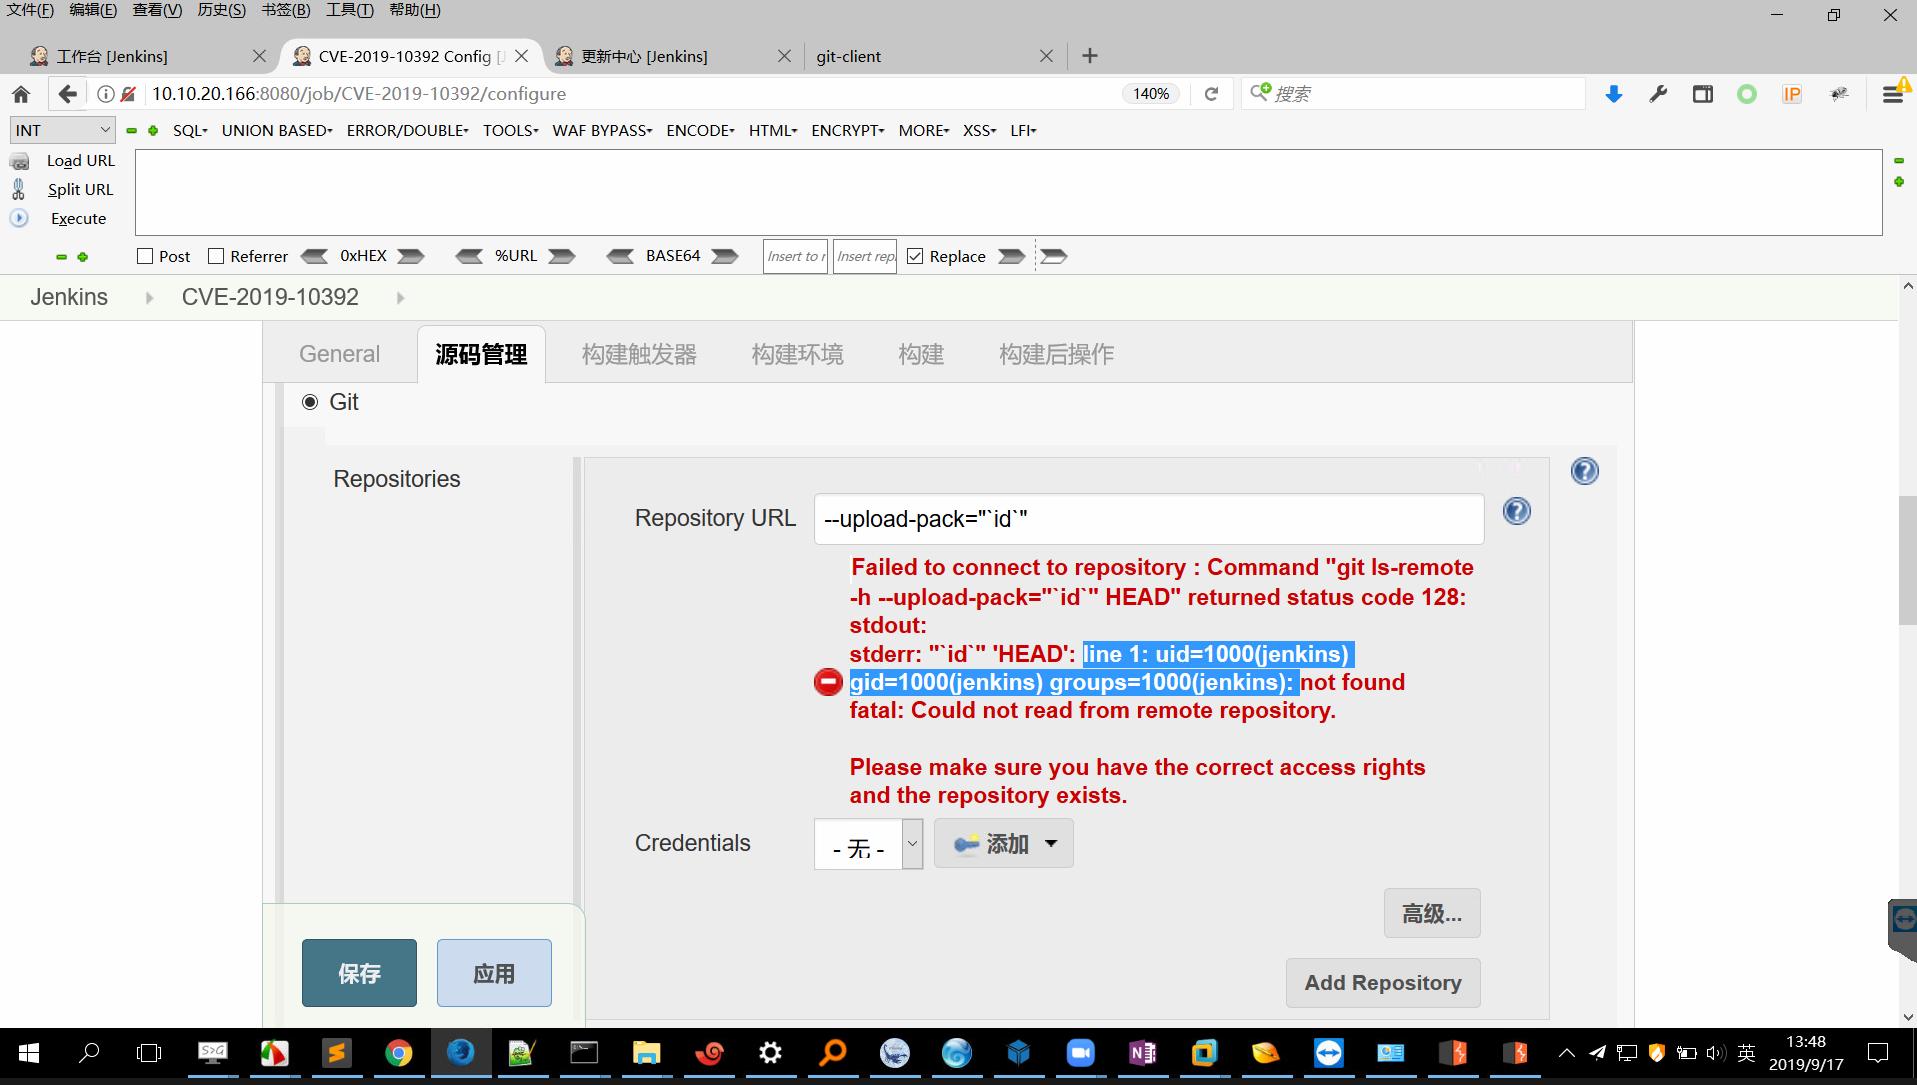Click the site information icon in address bar

[105, 94]
